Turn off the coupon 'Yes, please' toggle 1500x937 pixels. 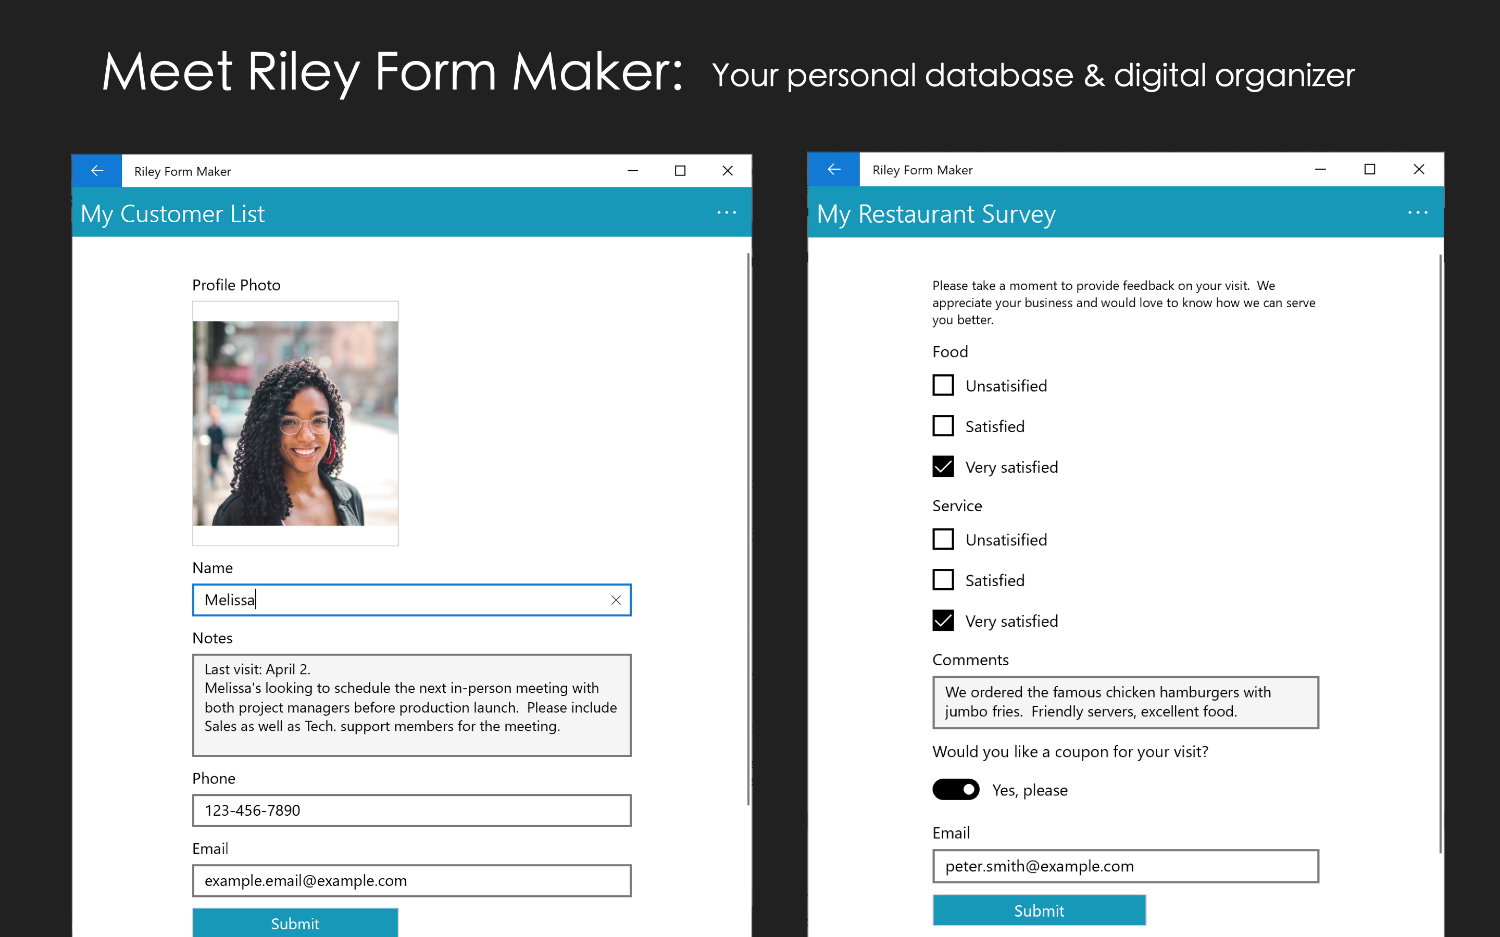point(956,790)
